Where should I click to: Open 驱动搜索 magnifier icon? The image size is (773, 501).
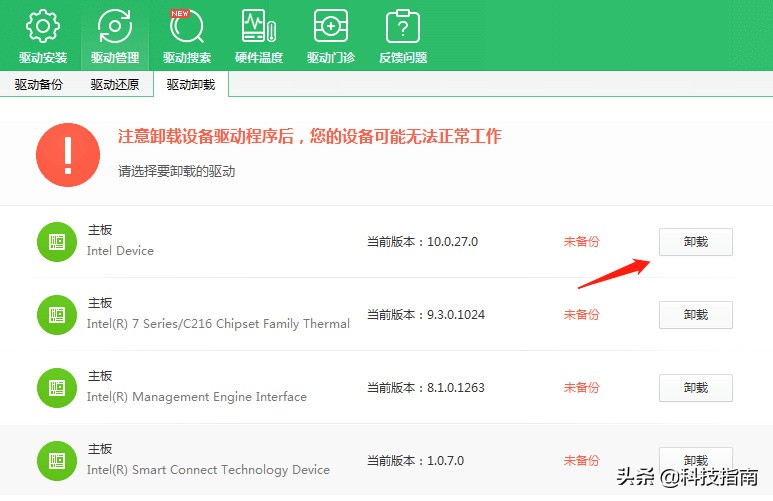pos(187,27)
